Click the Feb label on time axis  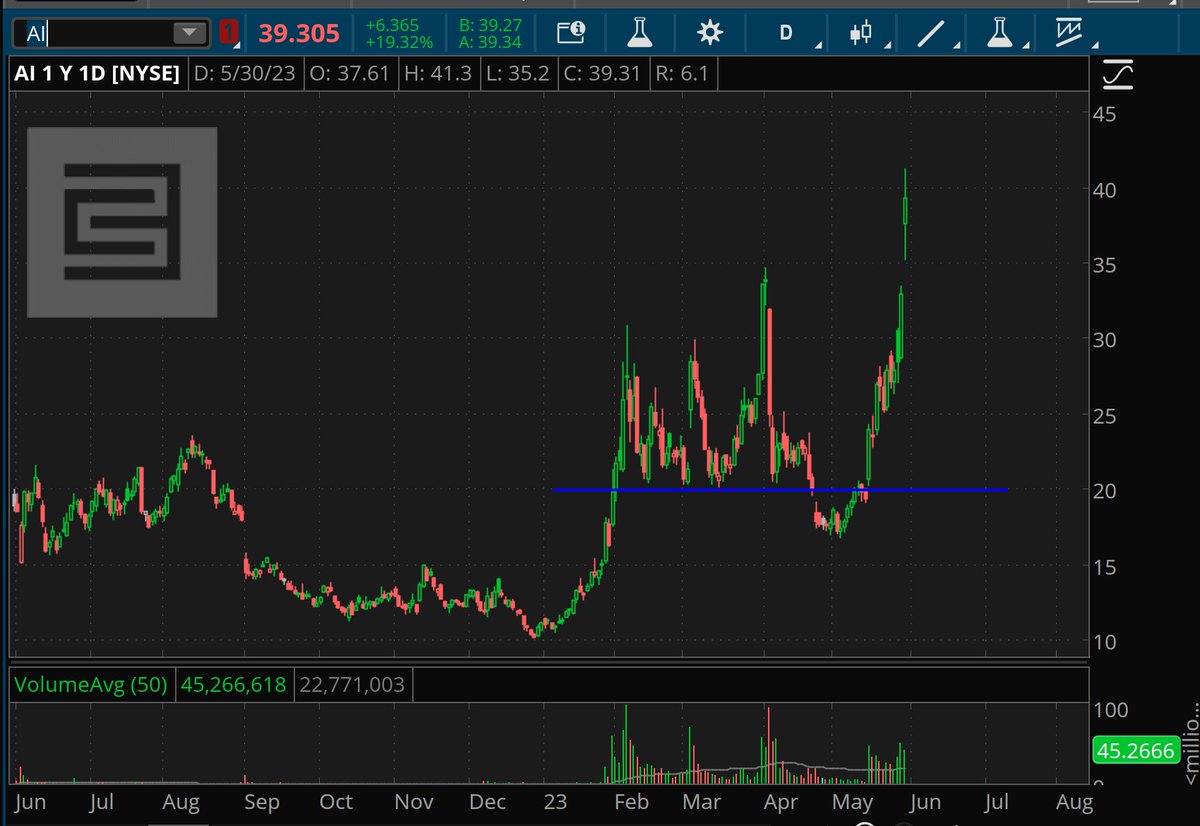pos(631,802)
